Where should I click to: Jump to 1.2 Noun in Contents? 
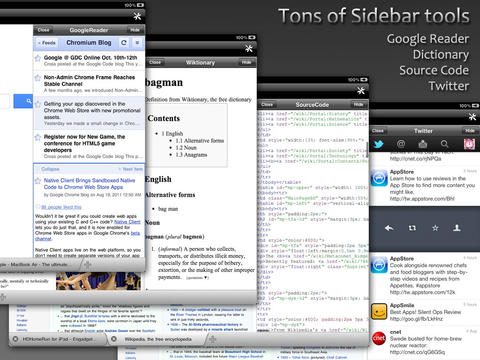(x=186, y=148)
